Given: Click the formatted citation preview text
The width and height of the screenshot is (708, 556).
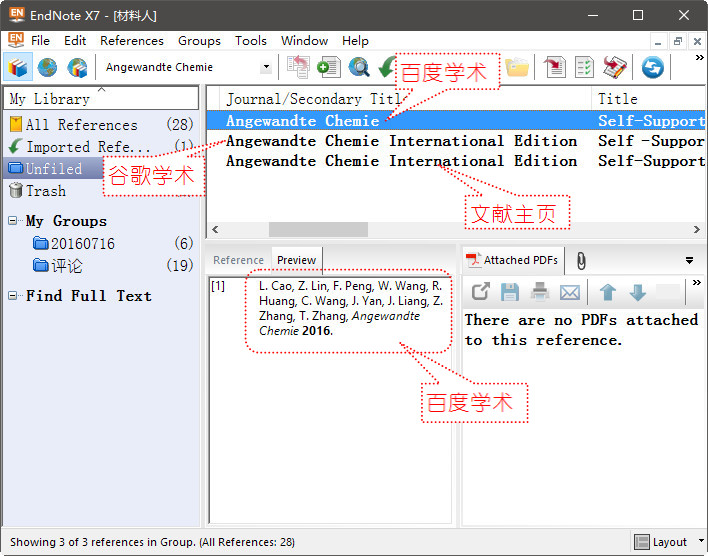Looking at the screenshot, I should tap(350, 308).
